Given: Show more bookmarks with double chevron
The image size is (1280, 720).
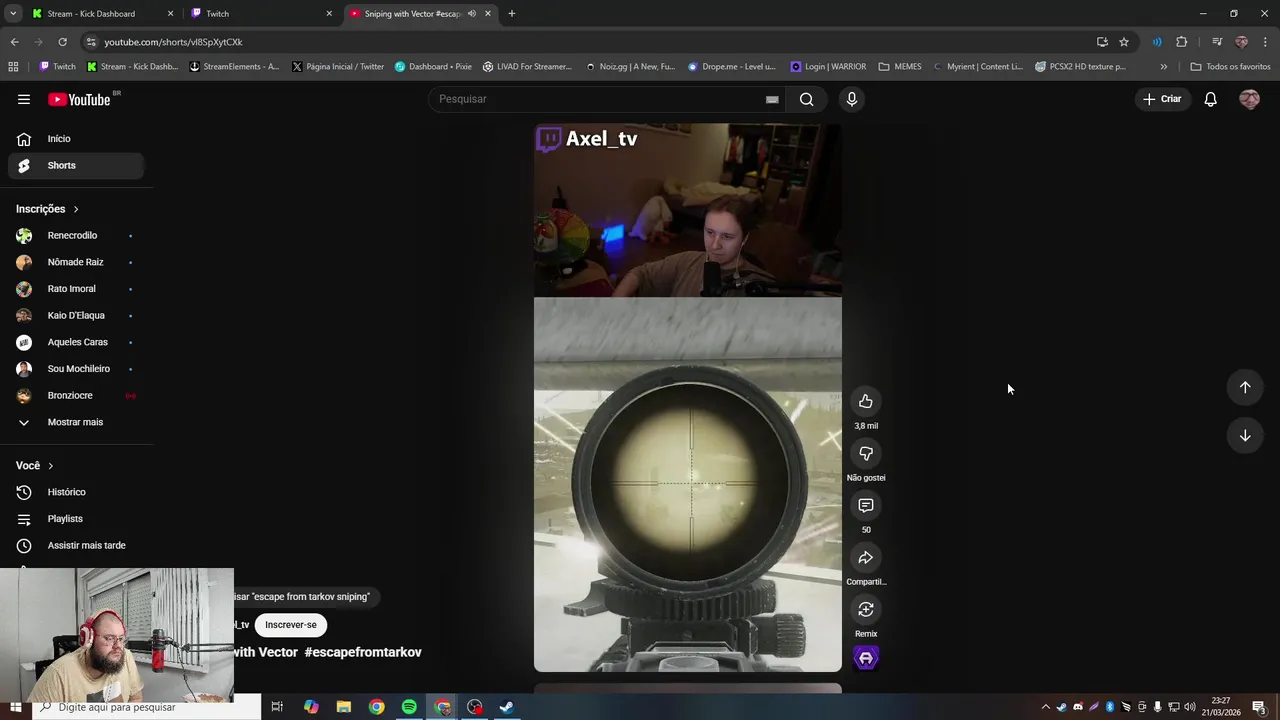Looking at the screenshot, I should 1163,67.
